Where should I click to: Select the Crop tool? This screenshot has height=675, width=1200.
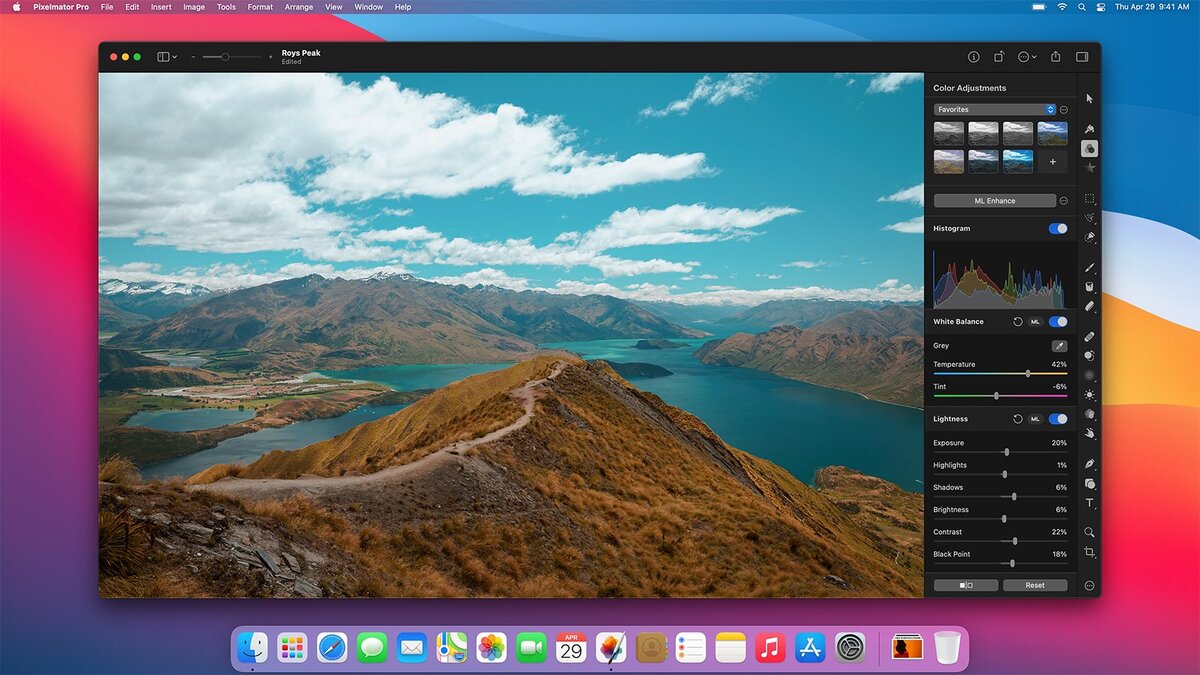pyautogui.click(x=1089, y=553)
